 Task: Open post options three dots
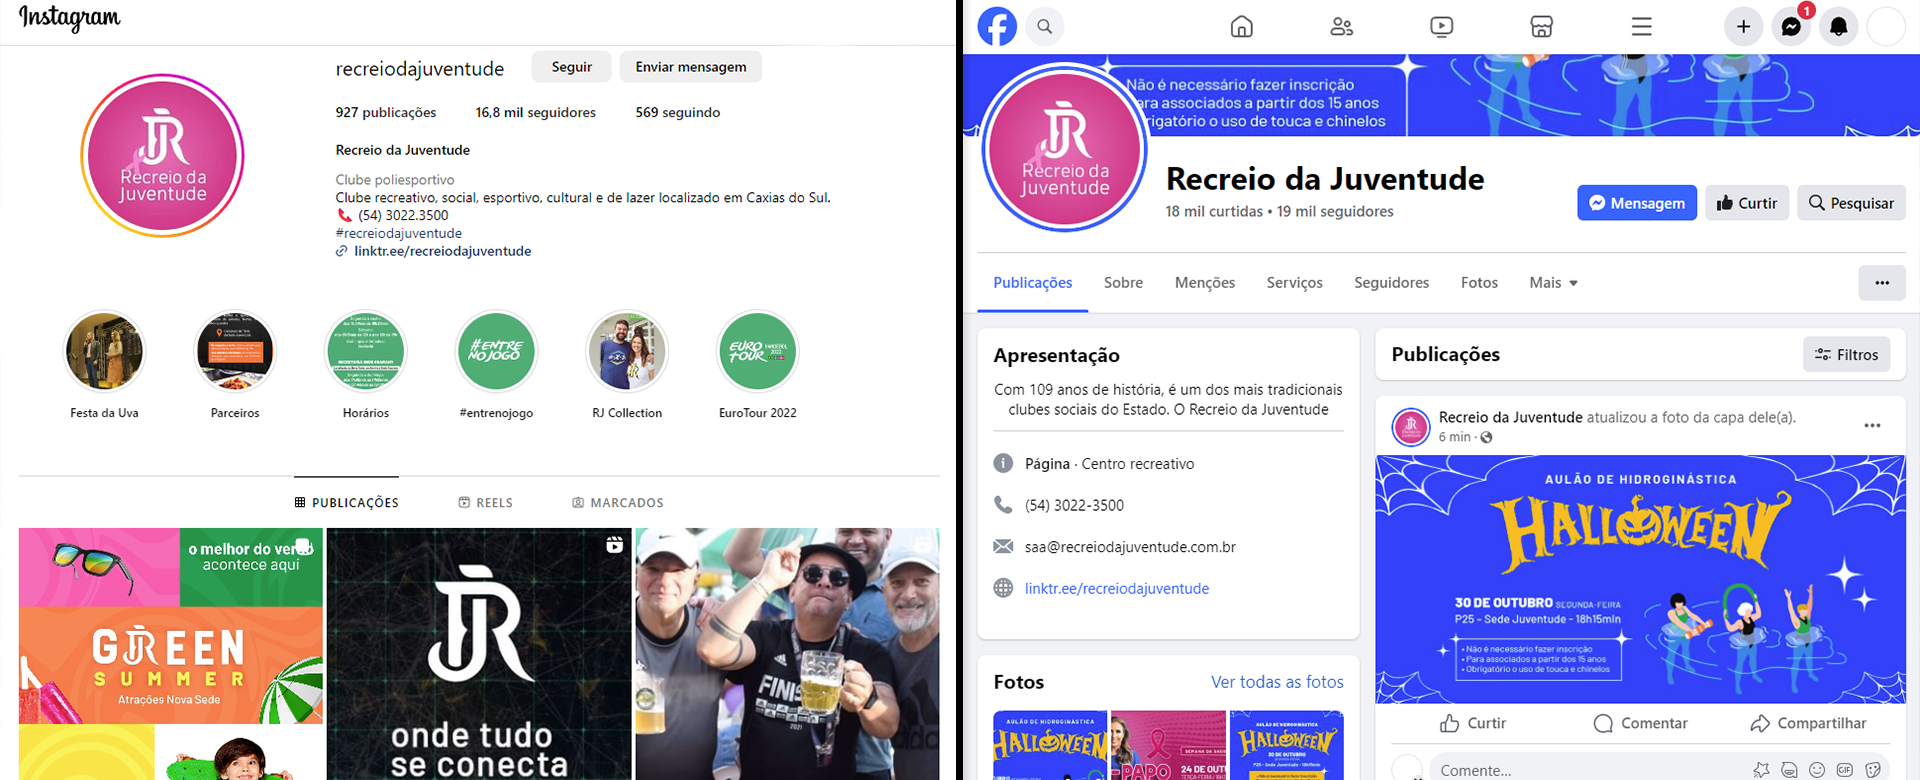pyautogui.click(x=1872, y=426)
